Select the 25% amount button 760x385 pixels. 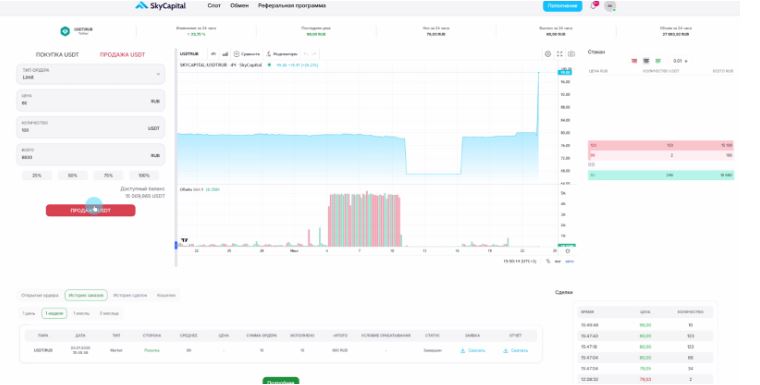click(x=37, y=176)
